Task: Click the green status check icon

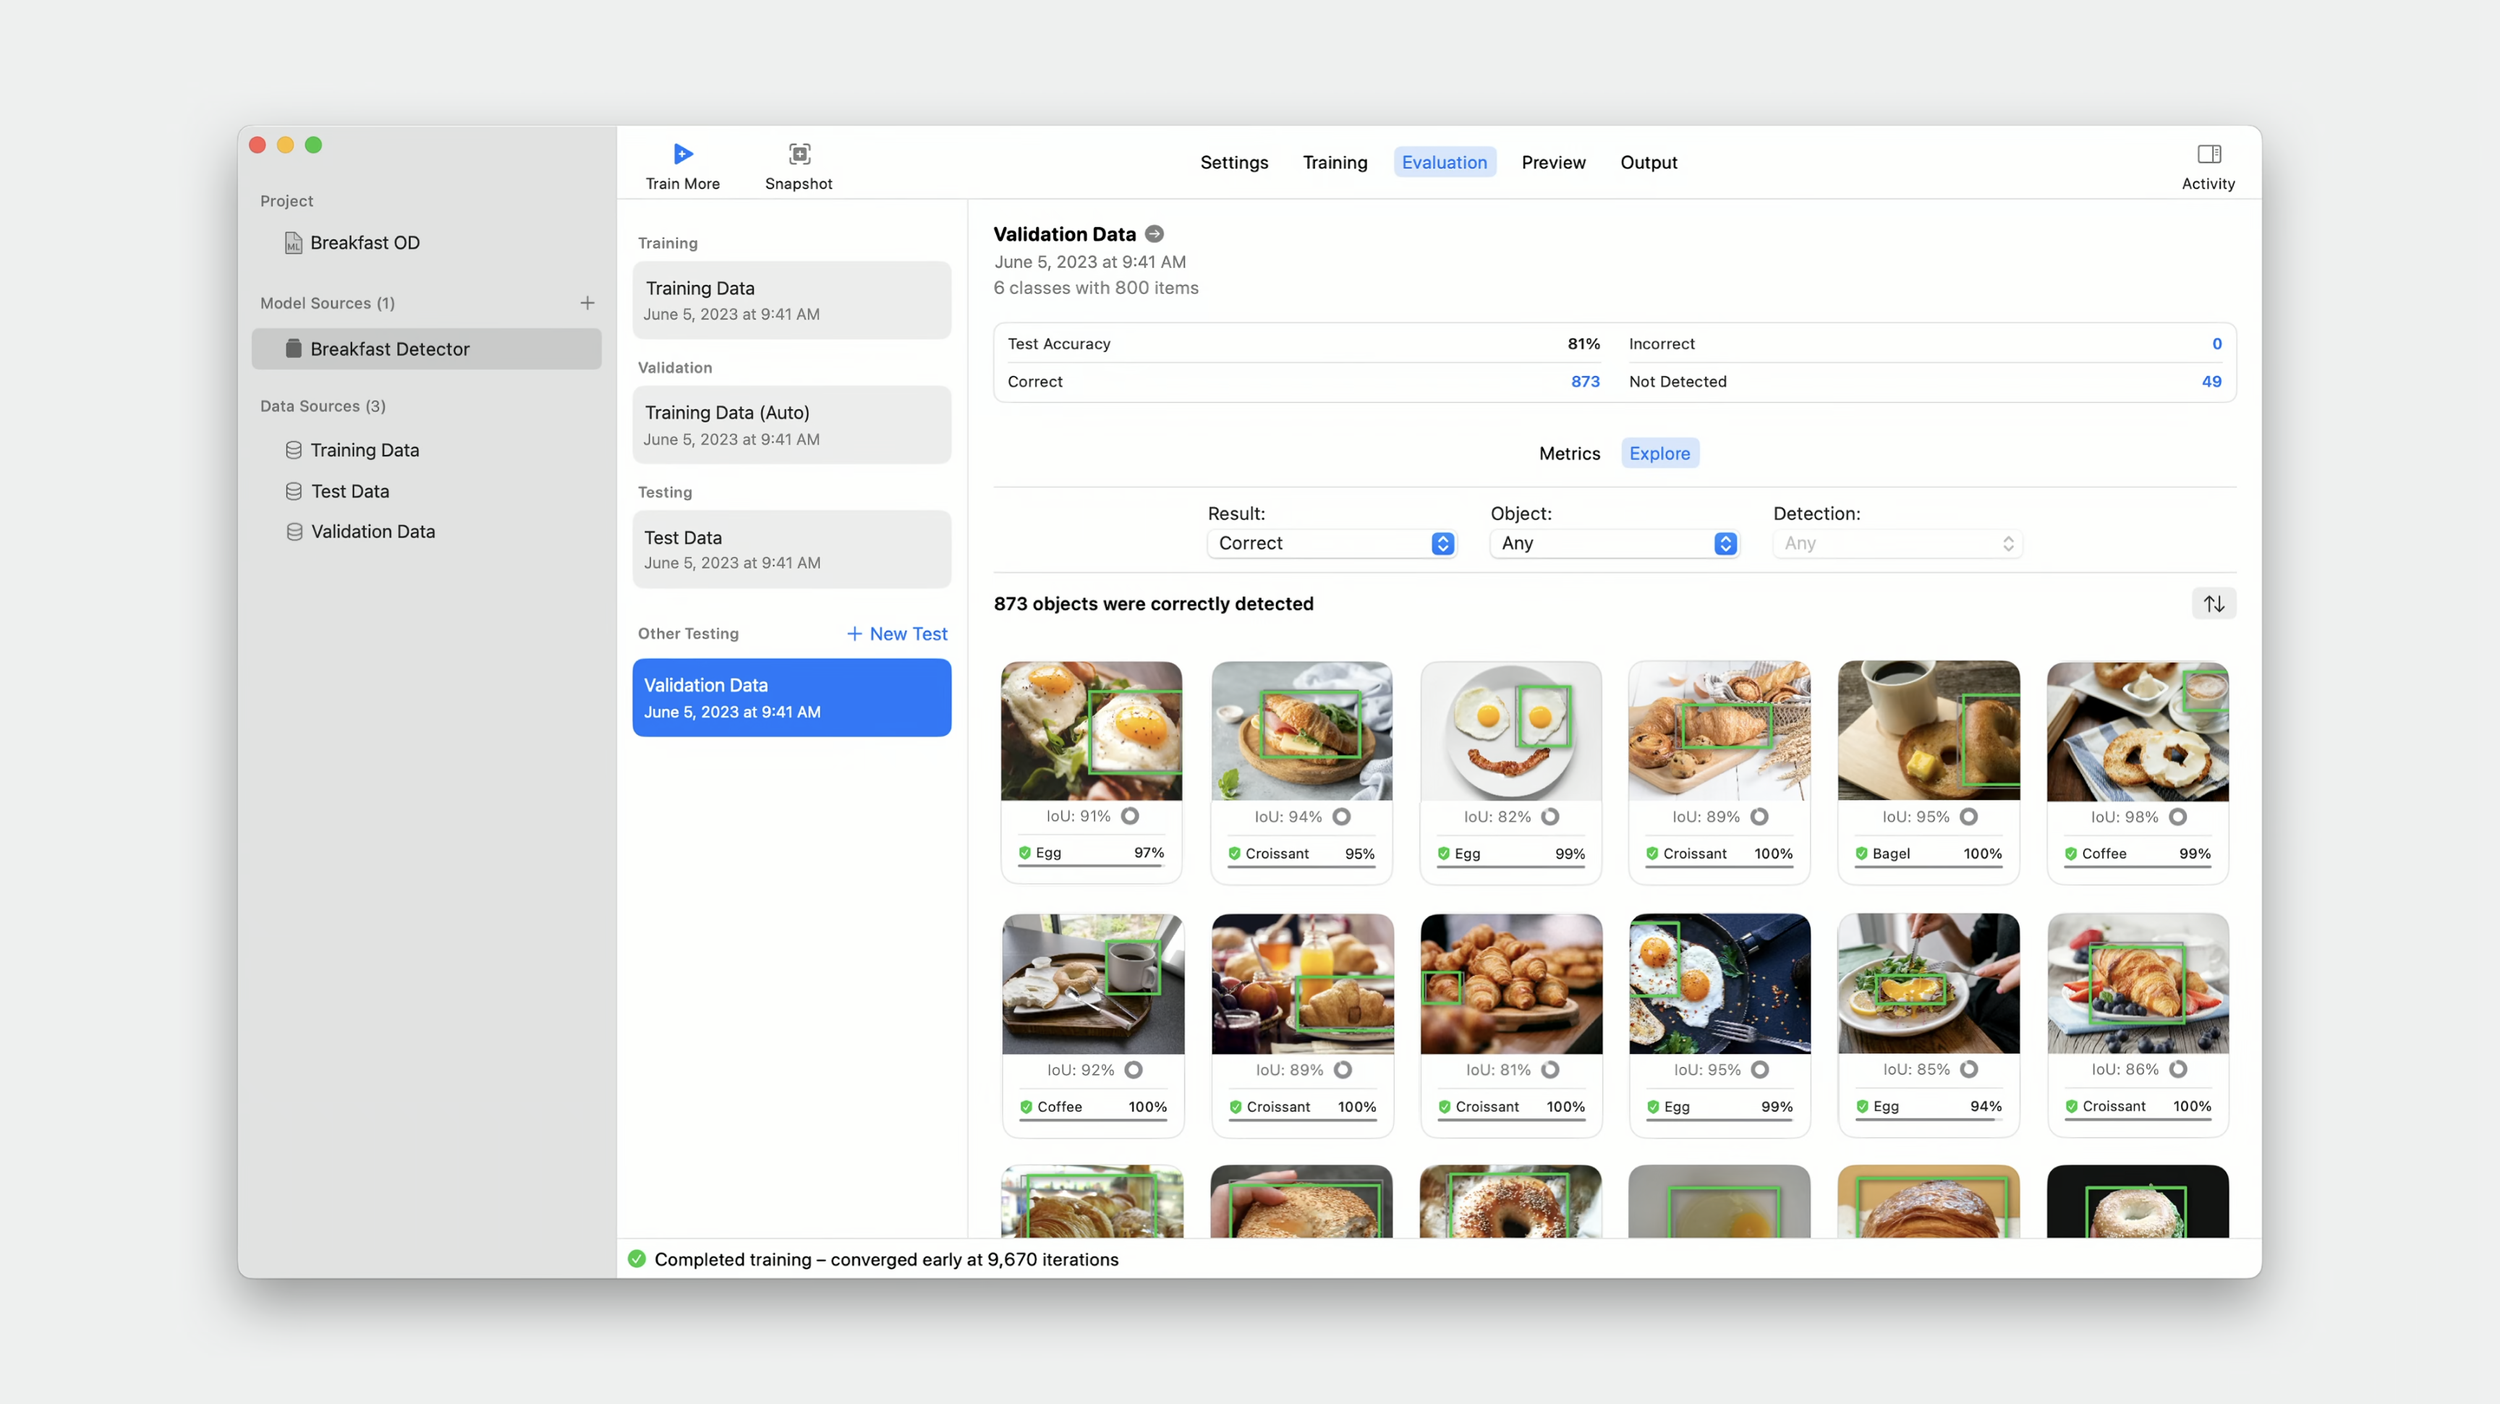Action: tap(637, 1259)
